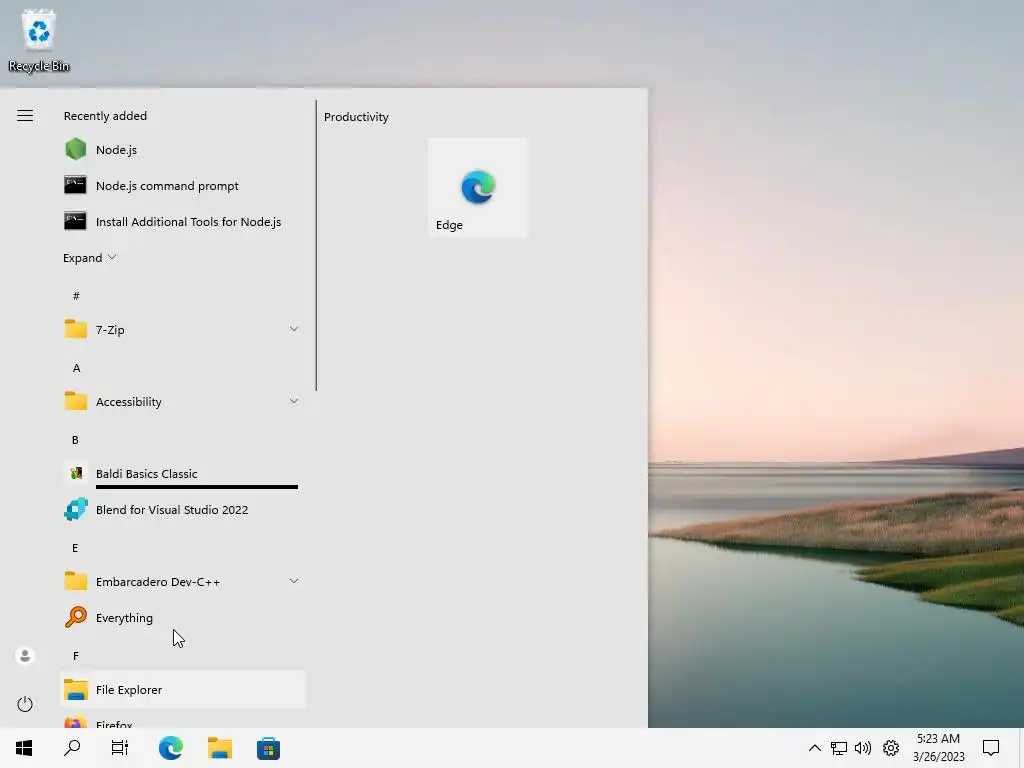
Task: Expand the Recently added list
Action: pos(89,257)
